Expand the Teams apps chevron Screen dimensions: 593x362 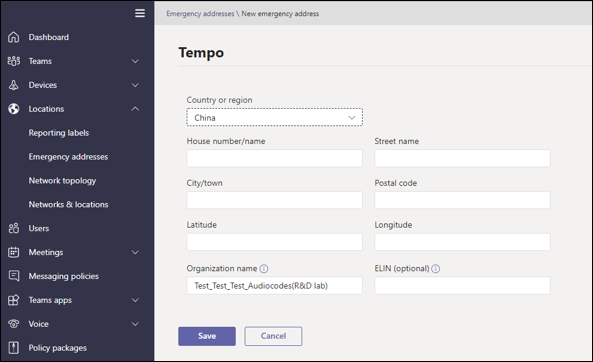point(135,300)
